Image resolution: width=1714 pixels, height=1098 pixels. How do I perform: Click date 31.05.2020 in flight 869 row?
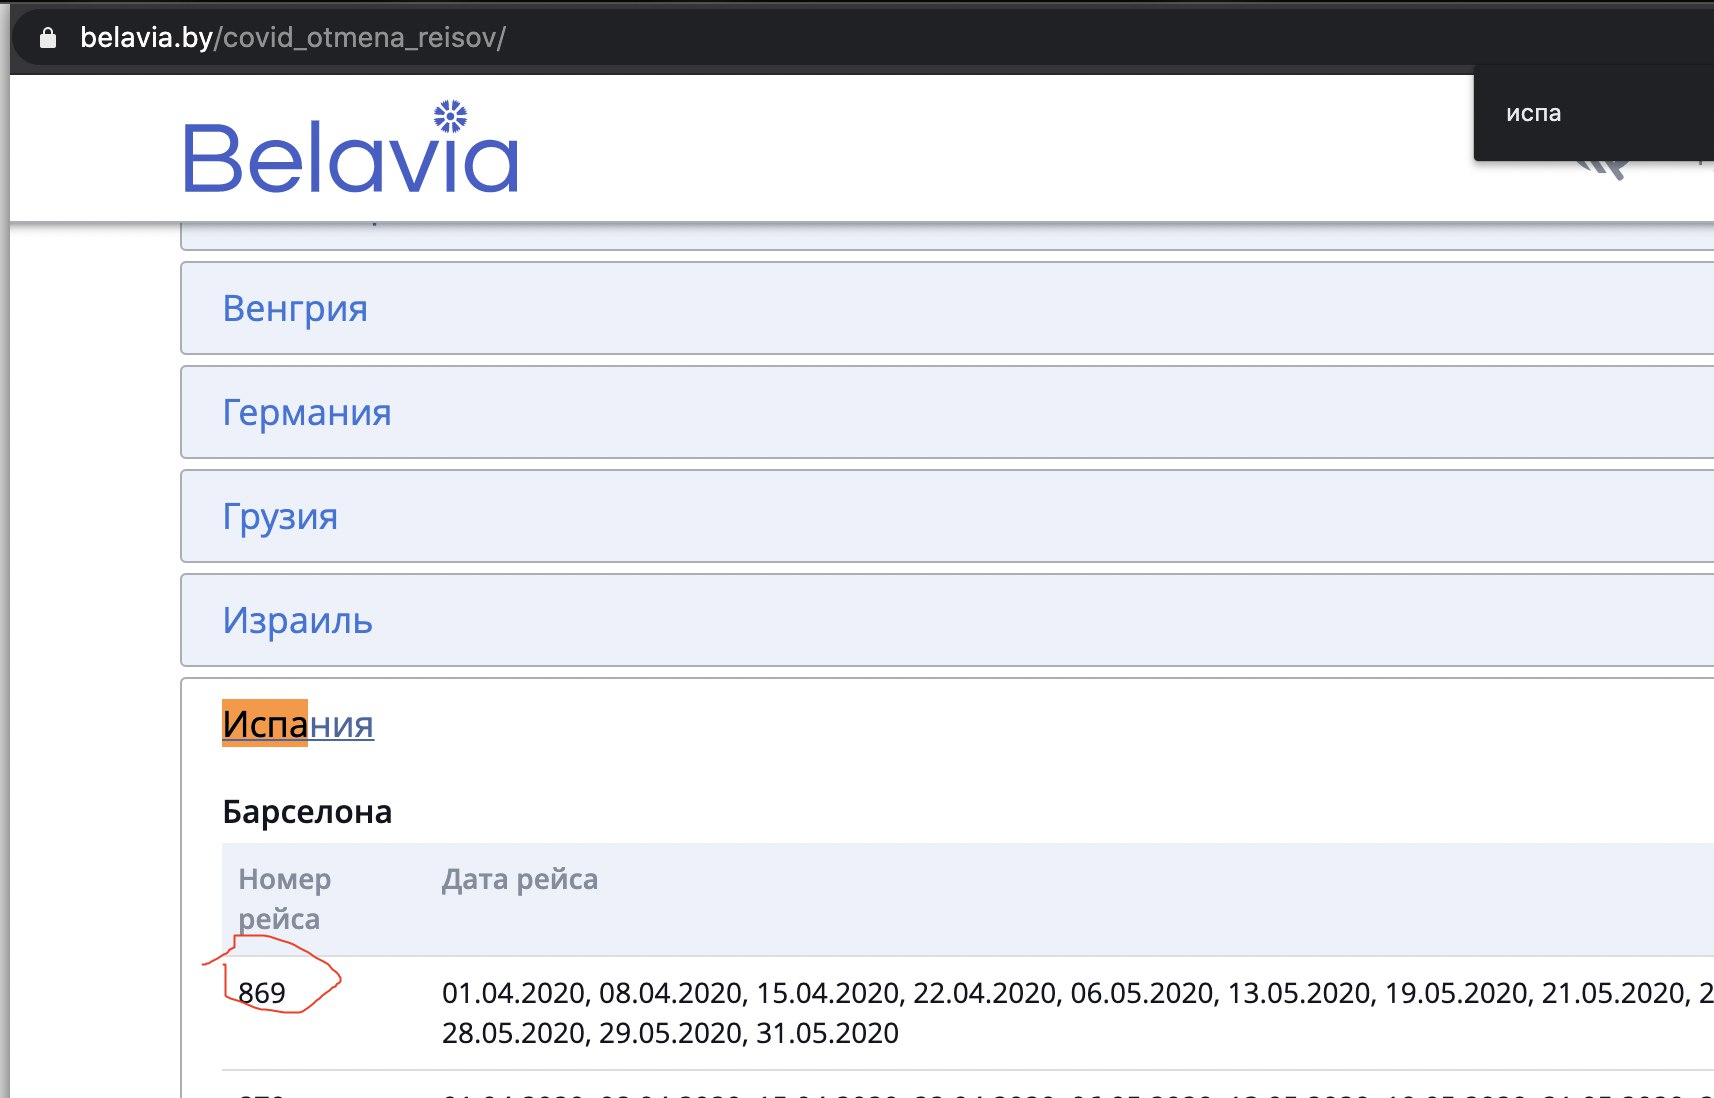(x=828, y=1032)
